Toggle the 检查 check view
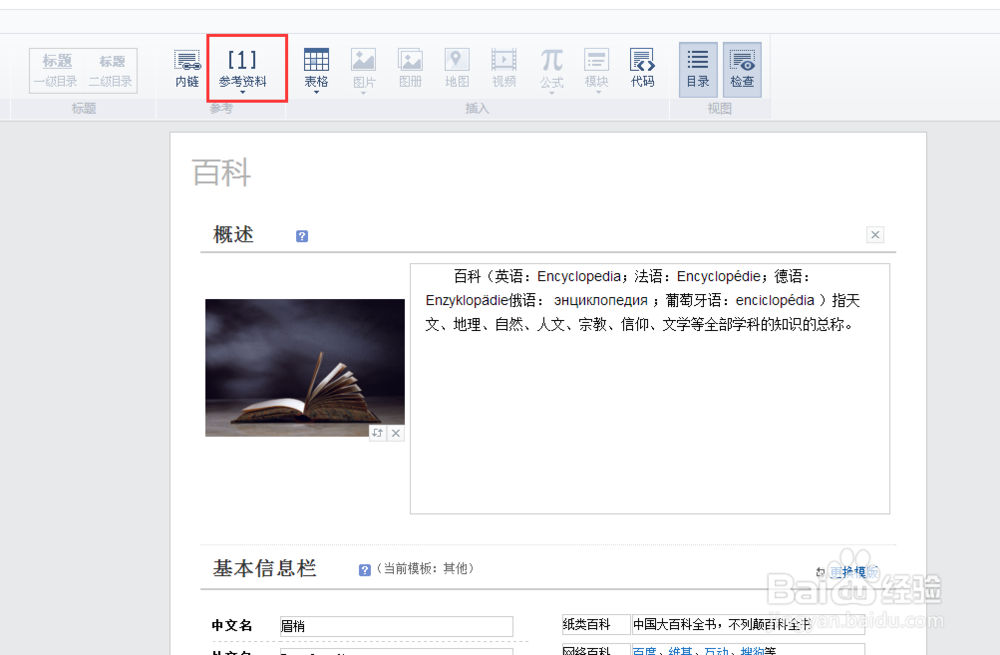Image resolution: width=1000 pixels, height=655 pixels. coord(742,68)
